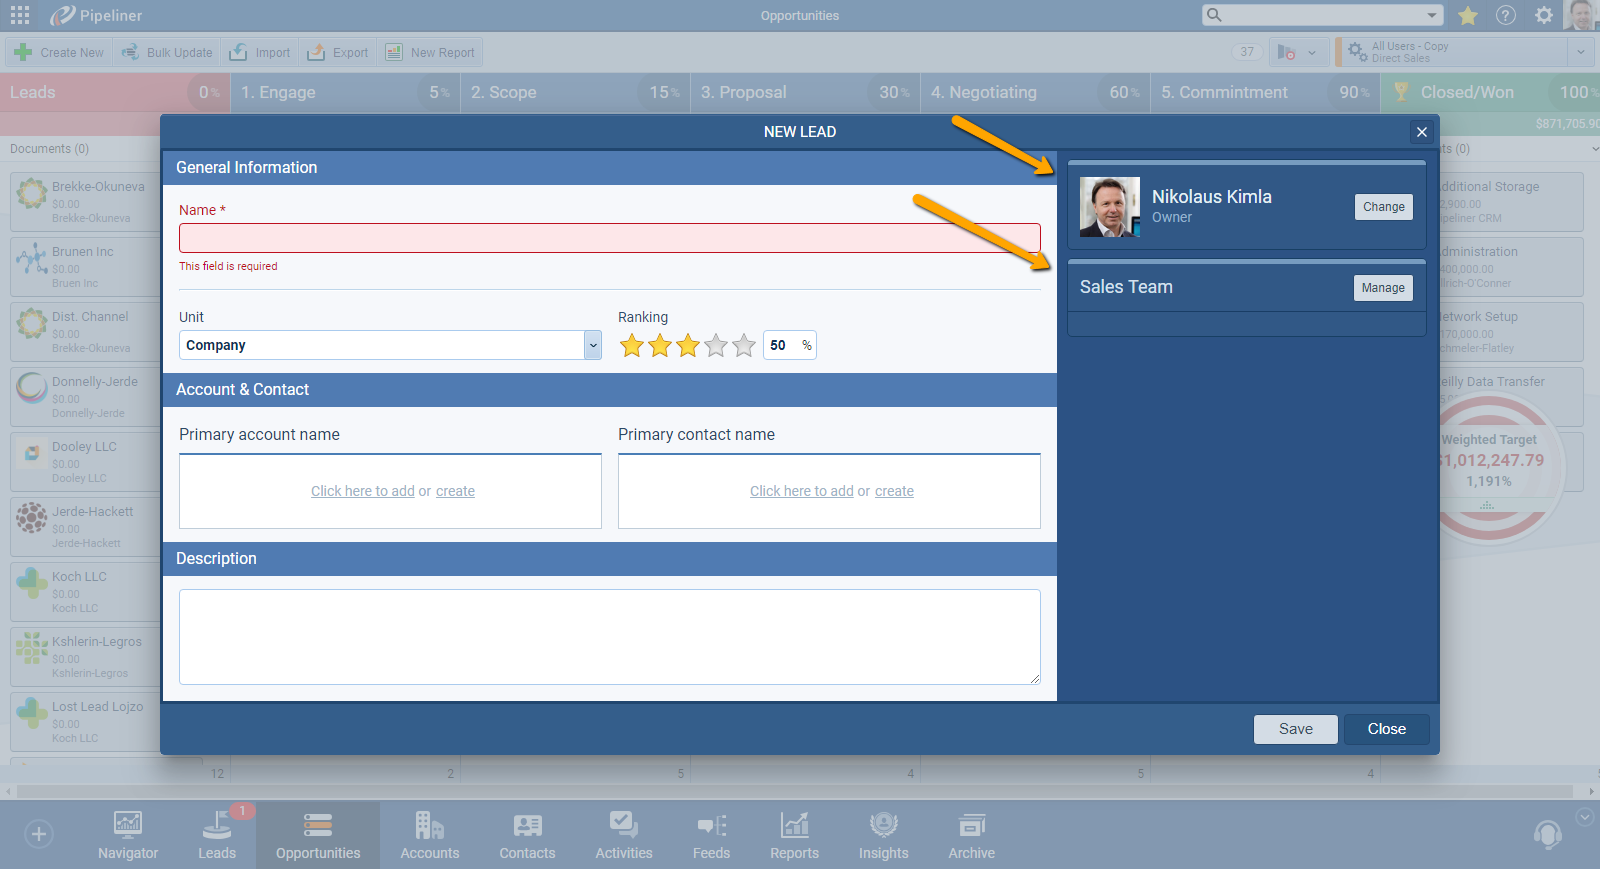Open the Navigator dashboard icon
Screen dimensions: 1600x869
click(128, 834)
